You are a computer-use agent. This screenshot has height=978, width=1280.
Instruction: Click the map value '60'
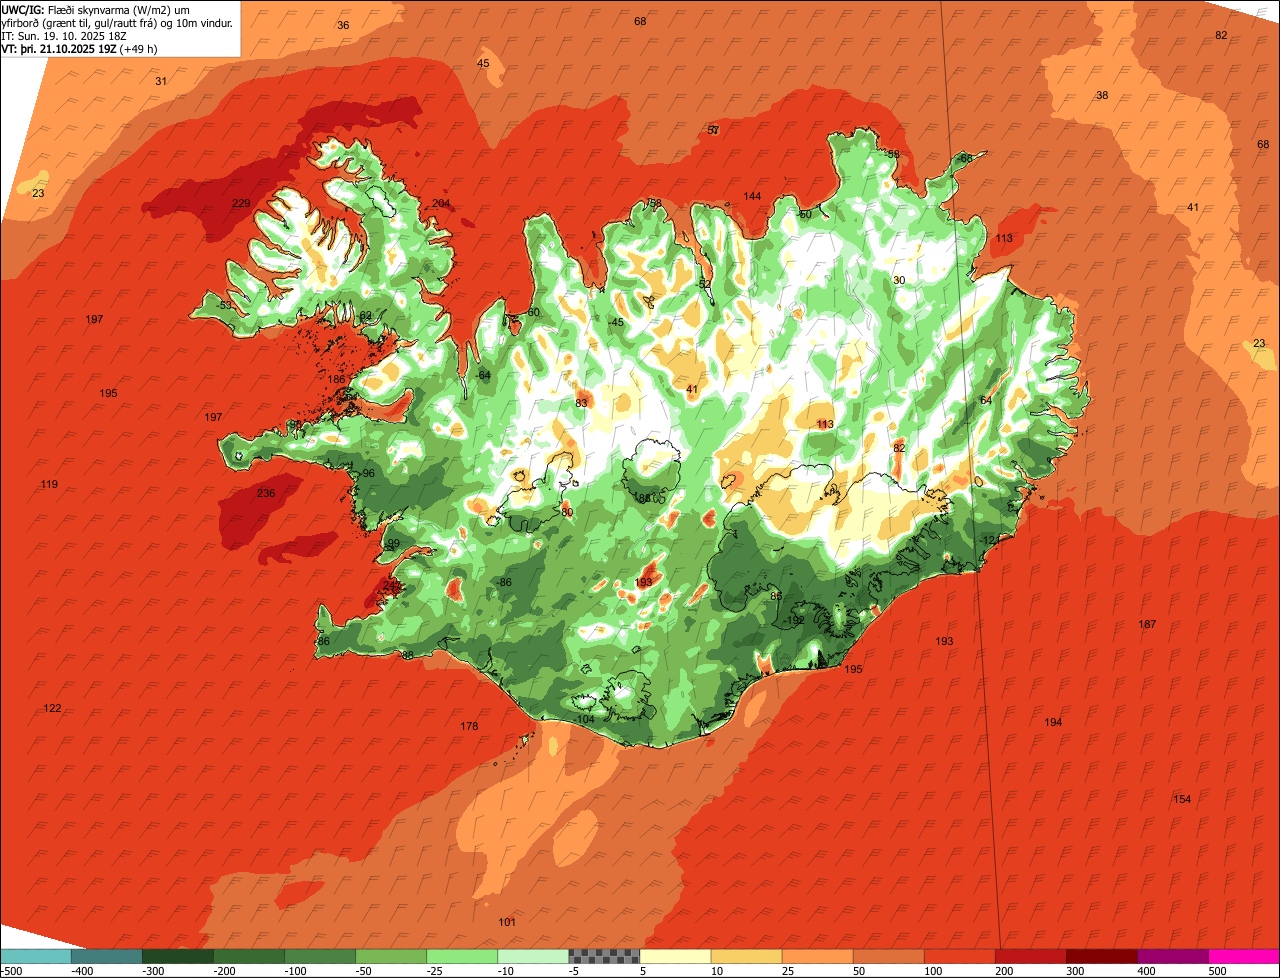coord(533,312)
